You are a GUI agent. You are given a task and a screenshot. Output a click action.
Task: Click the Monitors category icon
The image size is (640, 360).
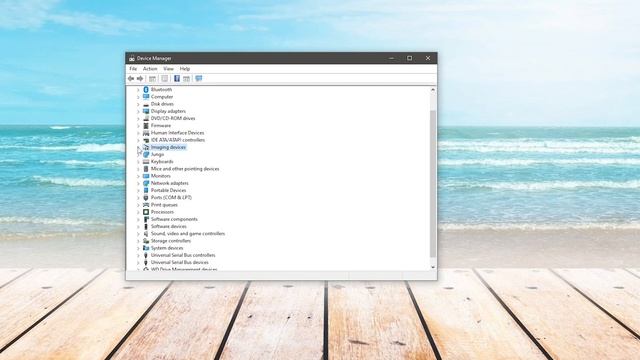146,176
